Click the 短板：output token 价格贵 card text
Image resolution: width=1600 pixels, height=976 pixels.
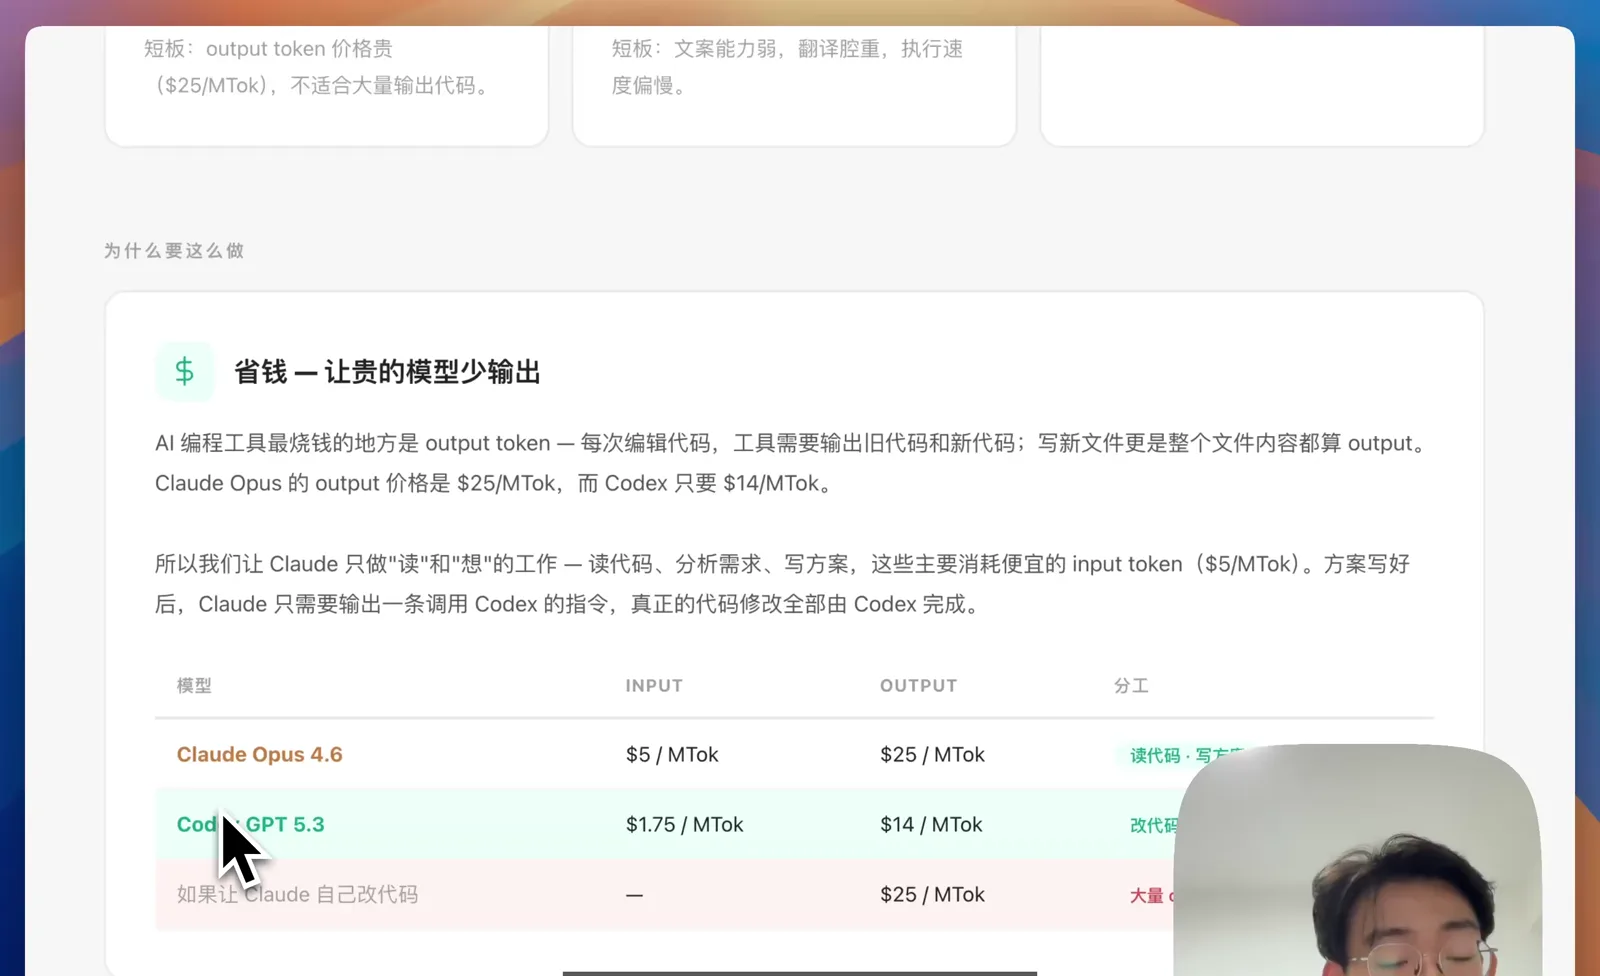click(320, 67)
